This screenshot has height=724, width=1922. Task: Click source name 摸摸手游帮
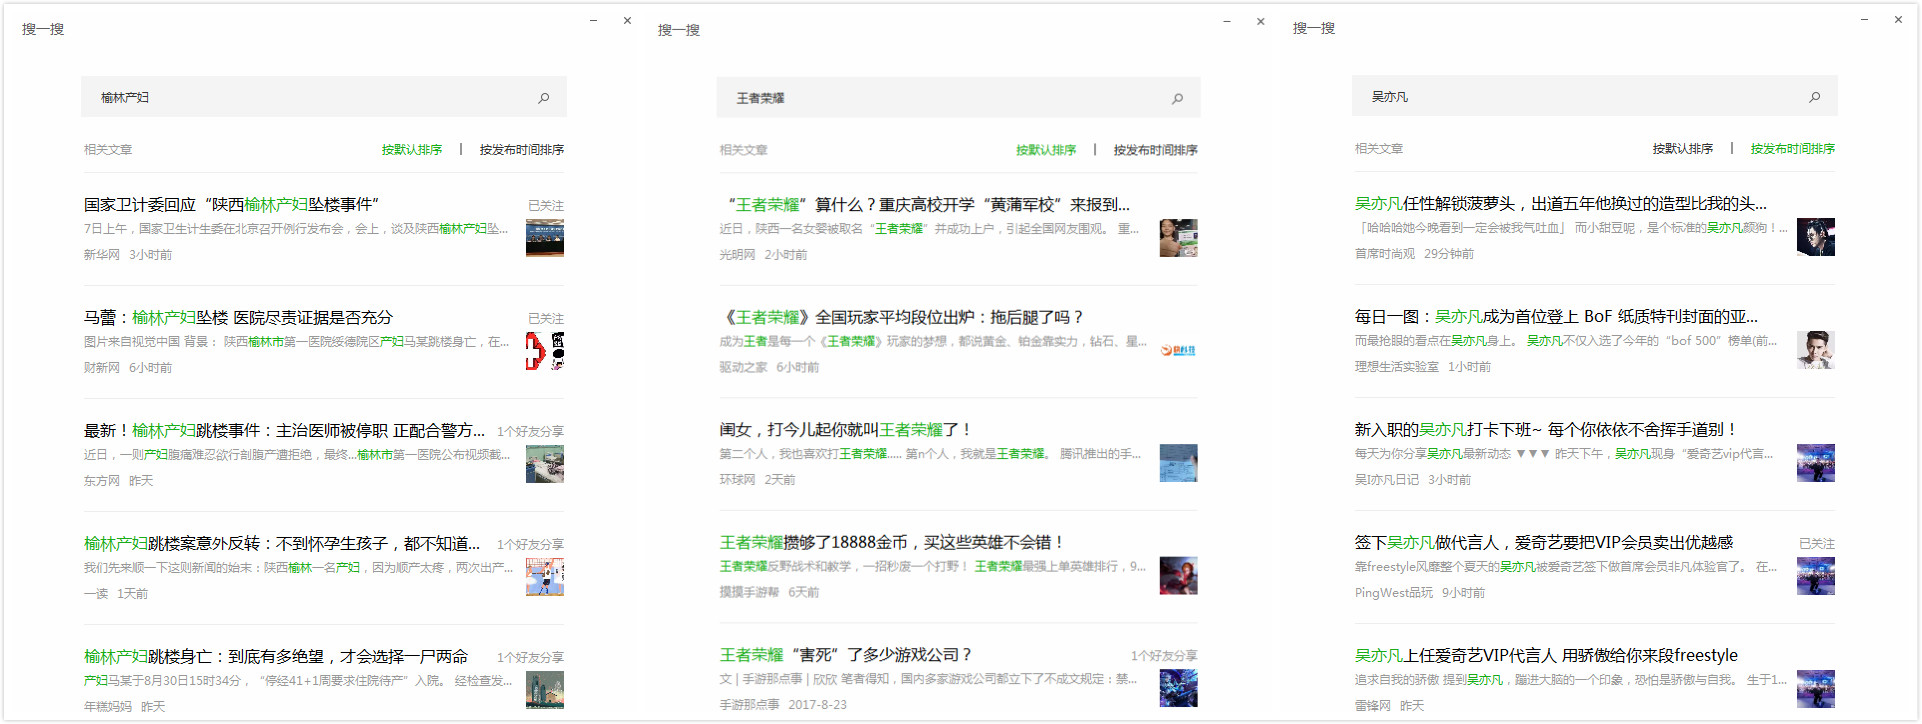pyautogui.click(x=750, y=593)
